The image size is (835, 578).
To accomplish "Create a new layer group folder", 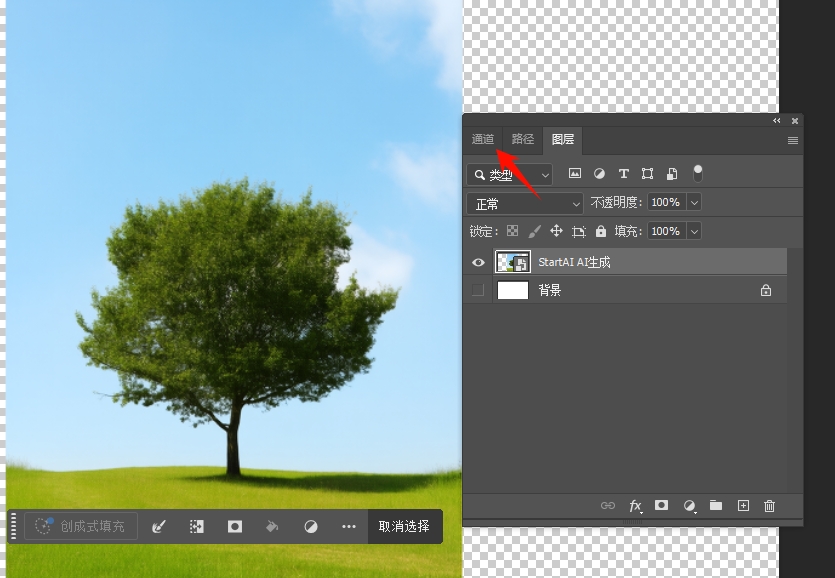I will pos(716,506).
